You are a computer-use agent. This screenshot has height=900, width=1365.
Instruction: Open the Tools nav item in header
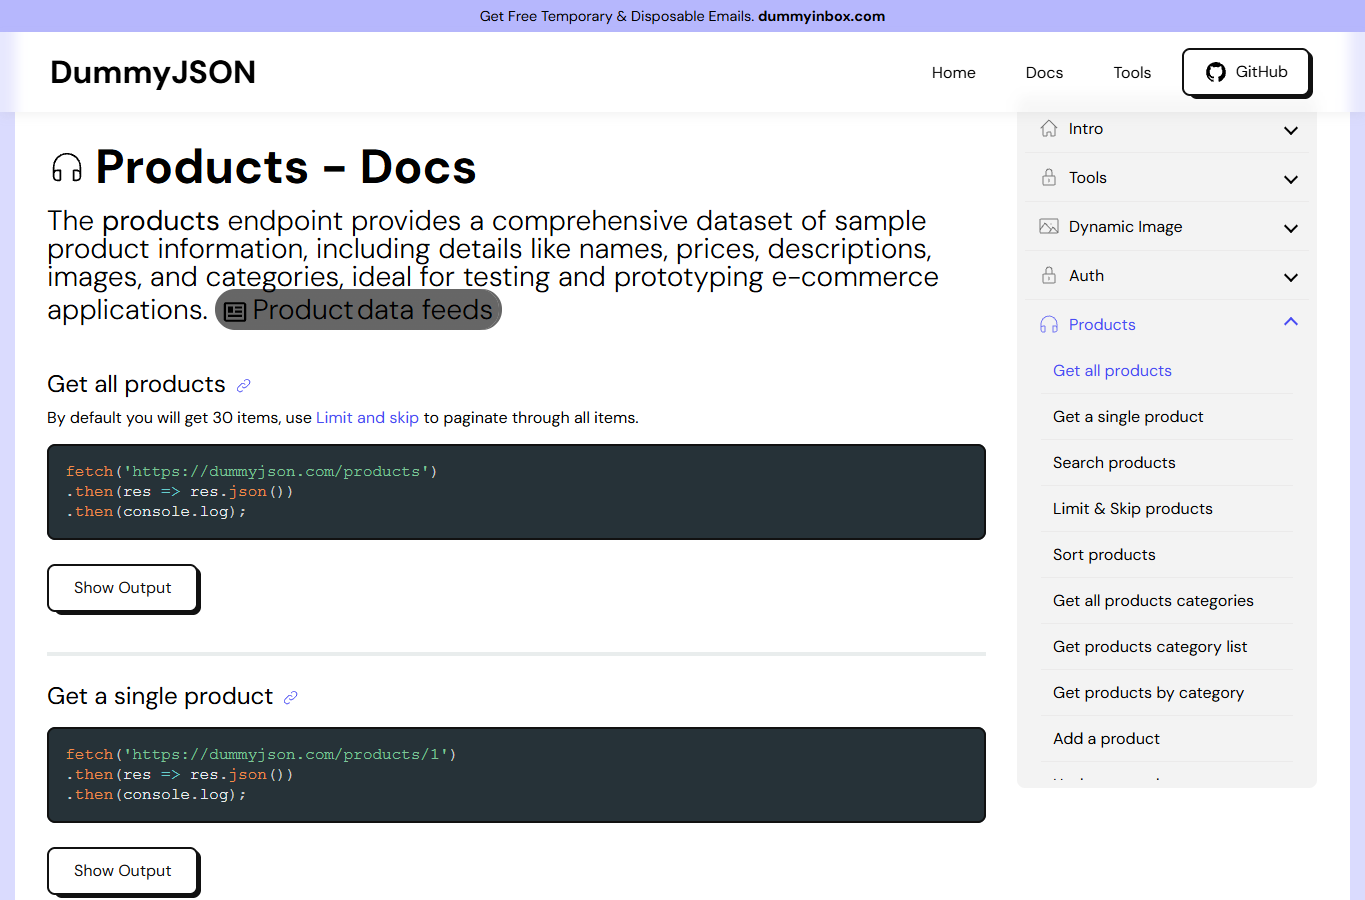point(1132,72)
